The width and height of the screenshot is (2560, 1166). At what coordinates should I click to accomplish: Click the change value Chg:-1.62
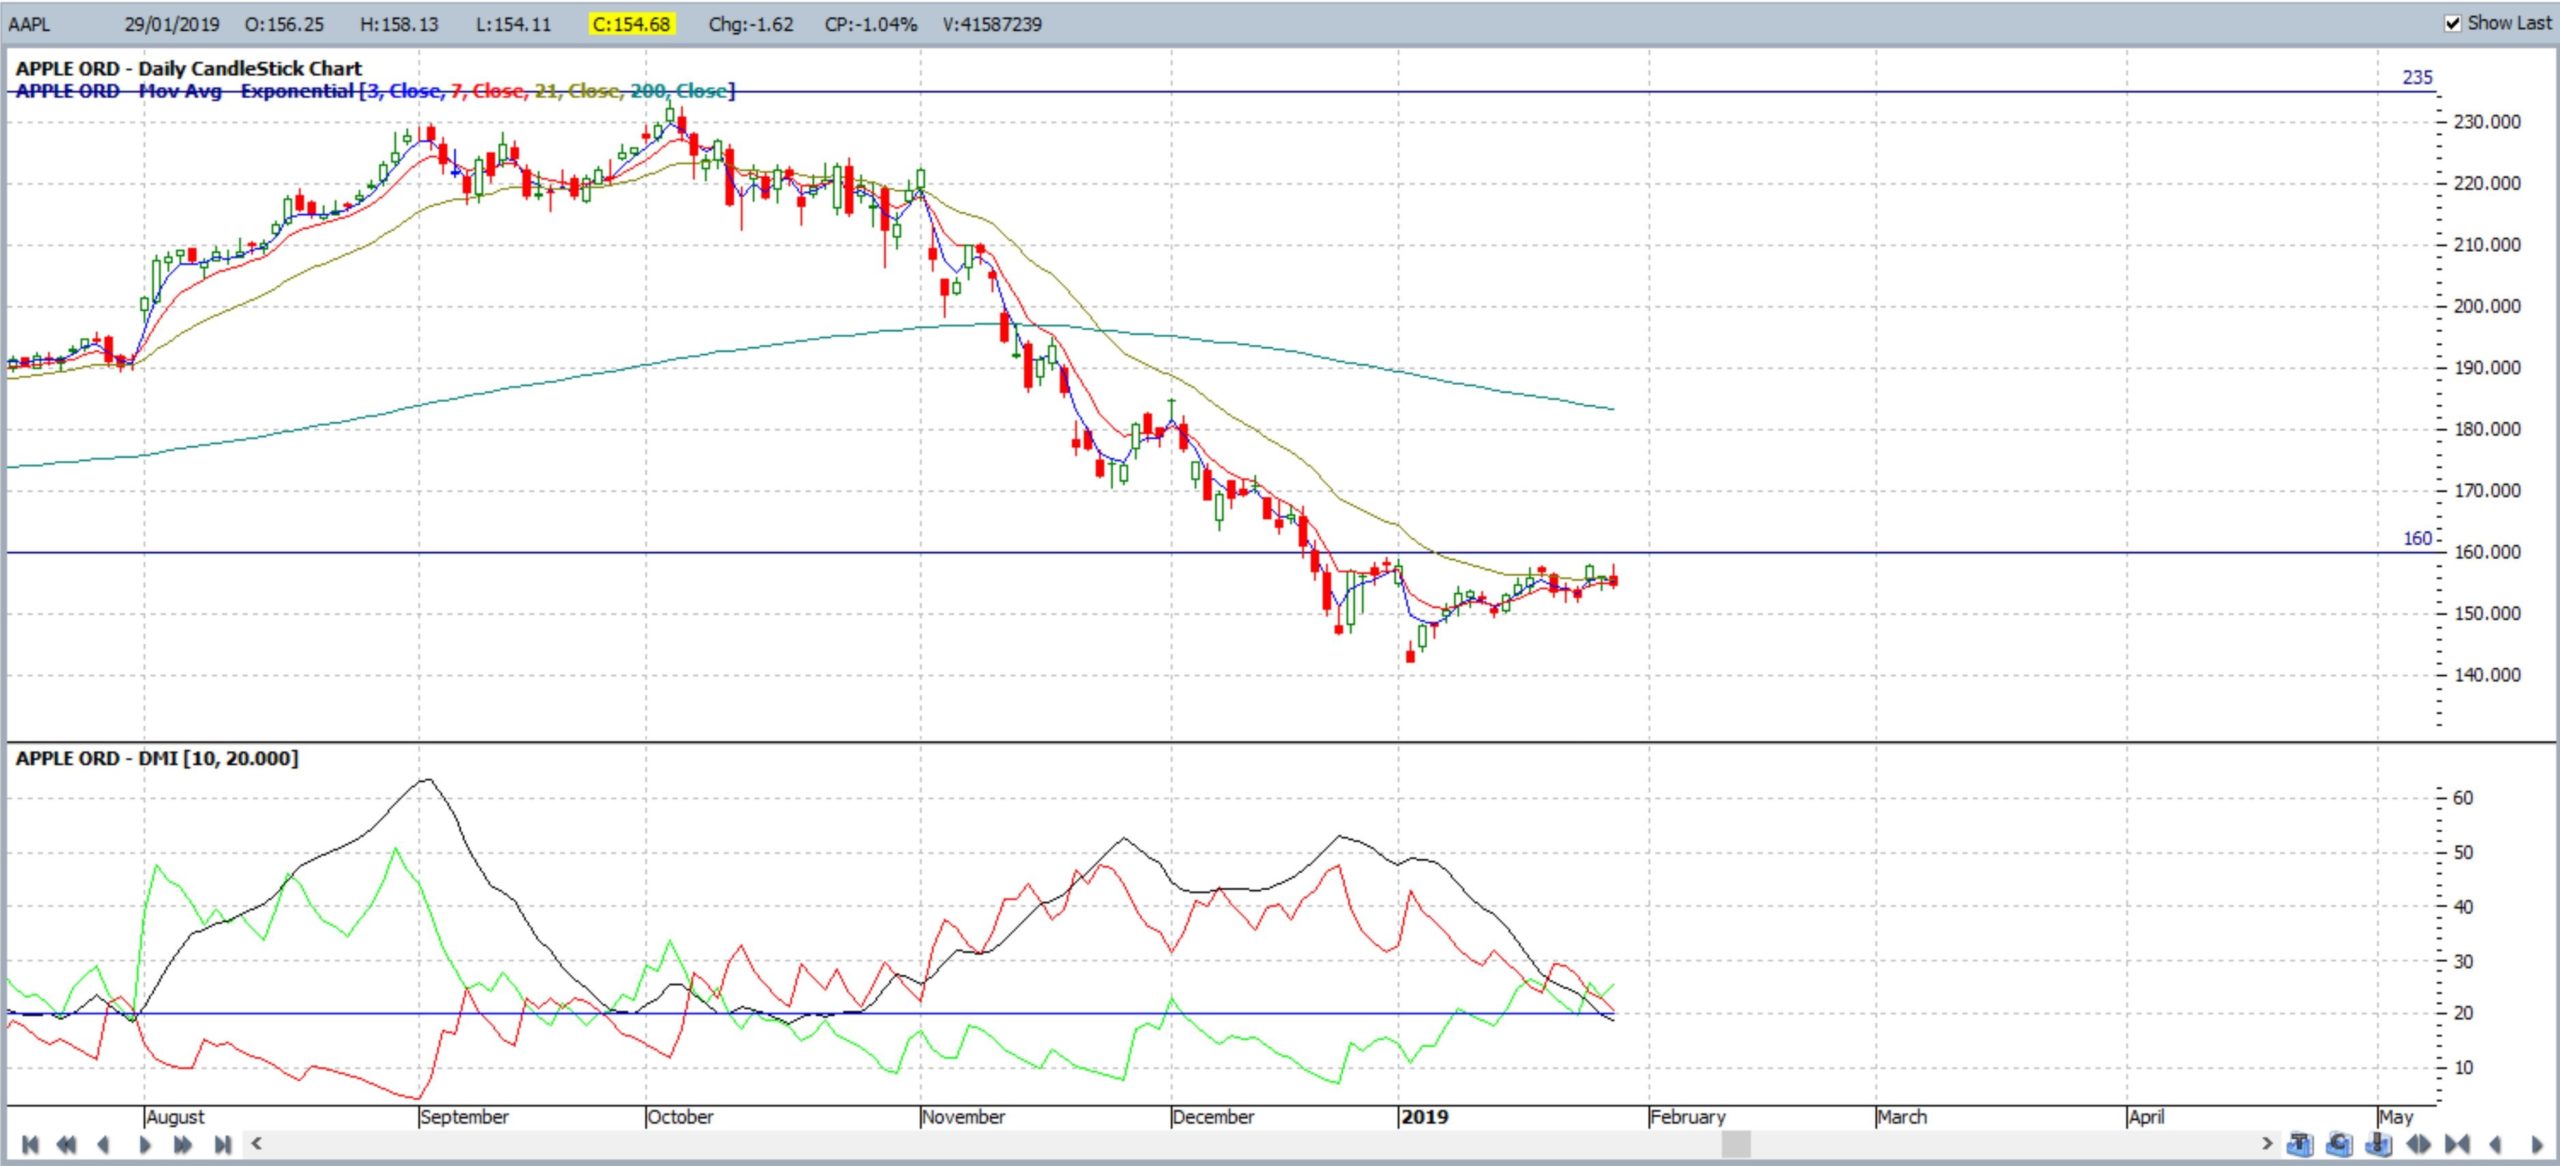coord(751,24)
